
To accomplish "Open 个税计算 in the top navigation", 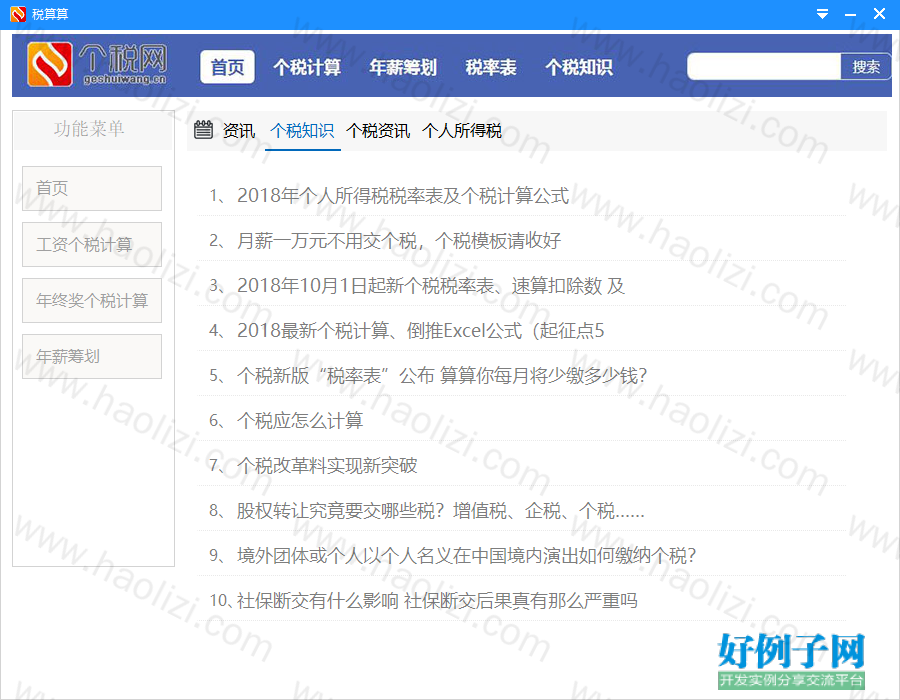I will tap(307, 67).
